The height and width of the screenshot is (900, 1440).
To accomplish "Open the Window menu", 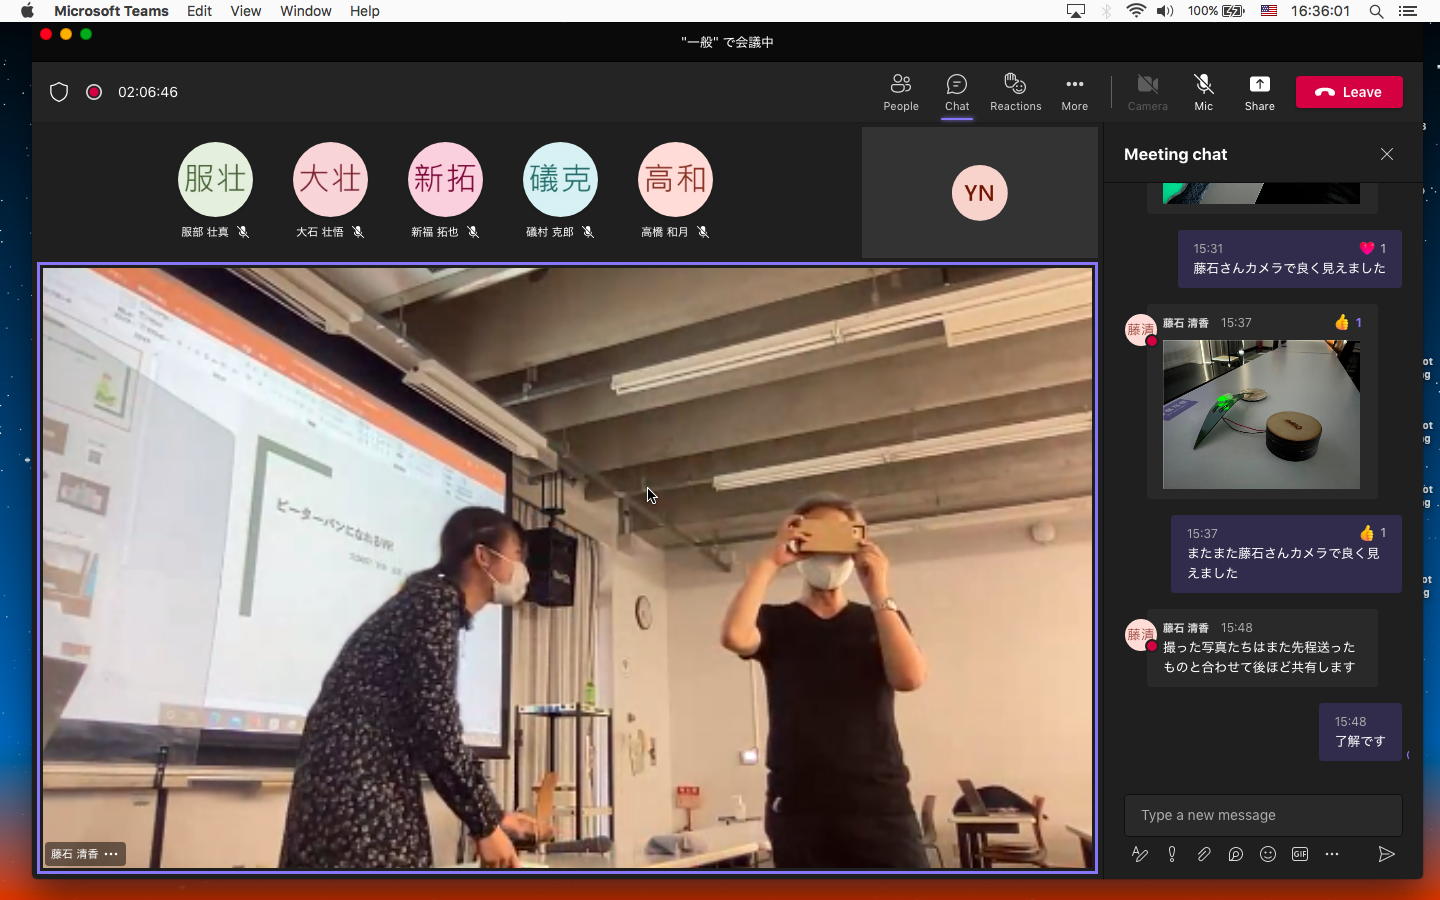I will click(305, 11).
